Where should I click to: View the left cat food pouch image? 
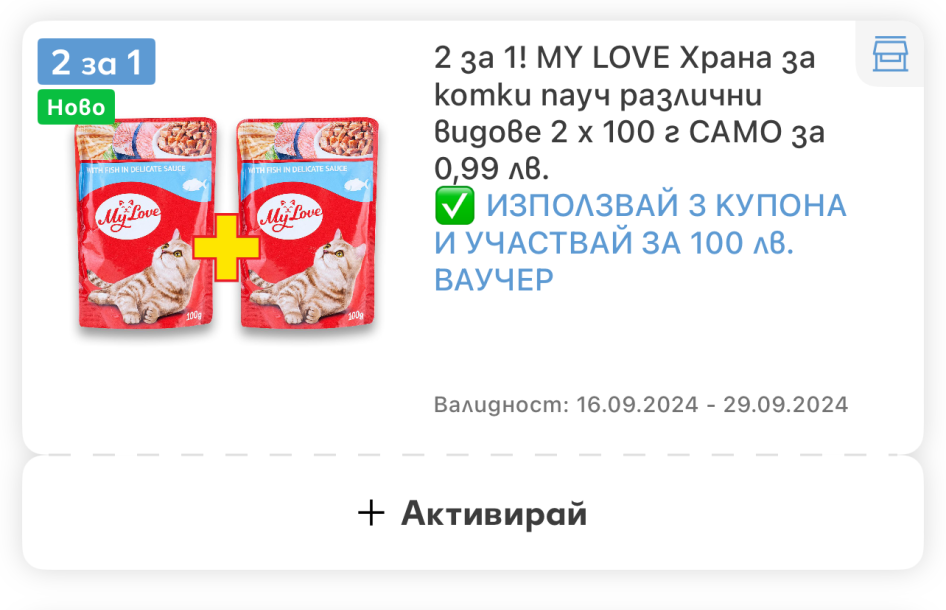145,223
